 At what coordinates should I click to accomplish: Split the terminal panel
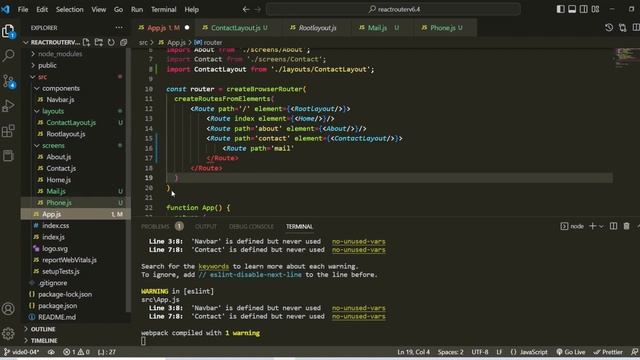point(613,226)
